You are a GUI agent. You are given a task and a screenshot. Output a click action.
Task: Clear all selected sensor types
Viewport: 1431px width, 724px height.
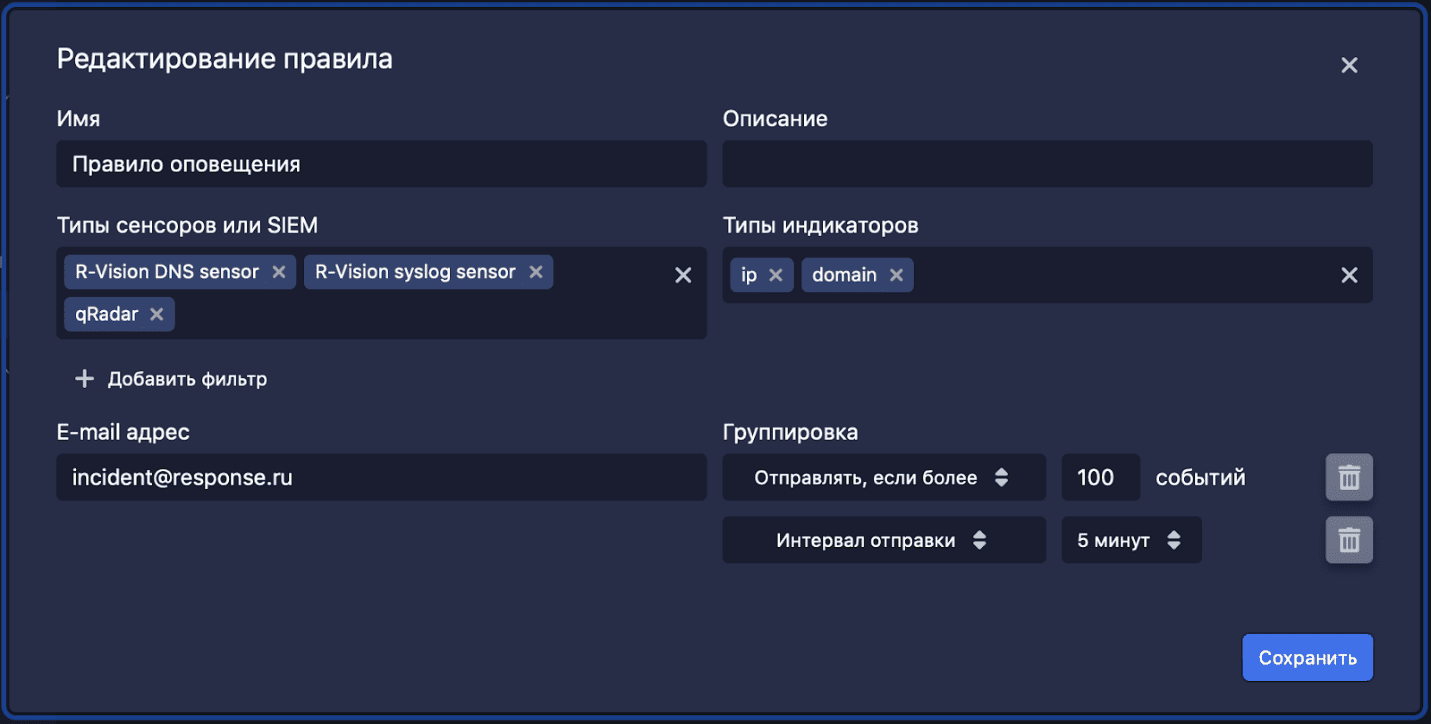(x=683, y=275)
